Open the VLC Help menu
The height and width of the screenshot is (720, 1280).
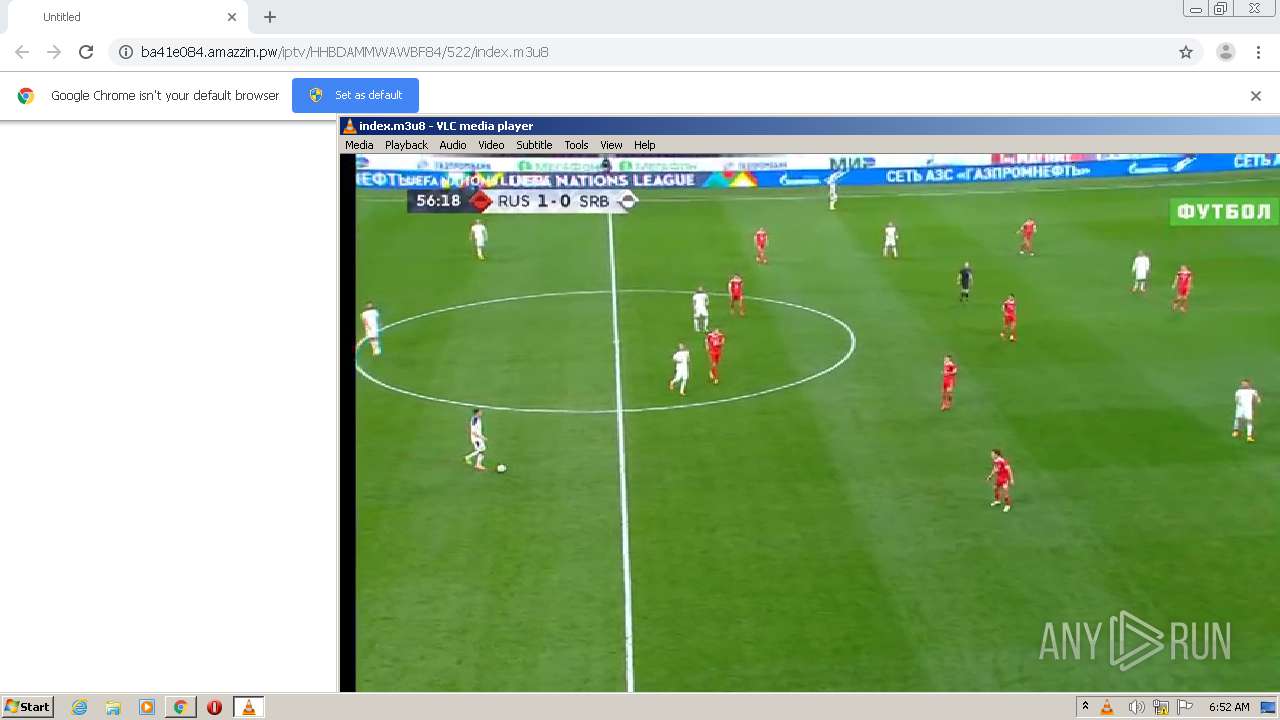pos(645,145)
